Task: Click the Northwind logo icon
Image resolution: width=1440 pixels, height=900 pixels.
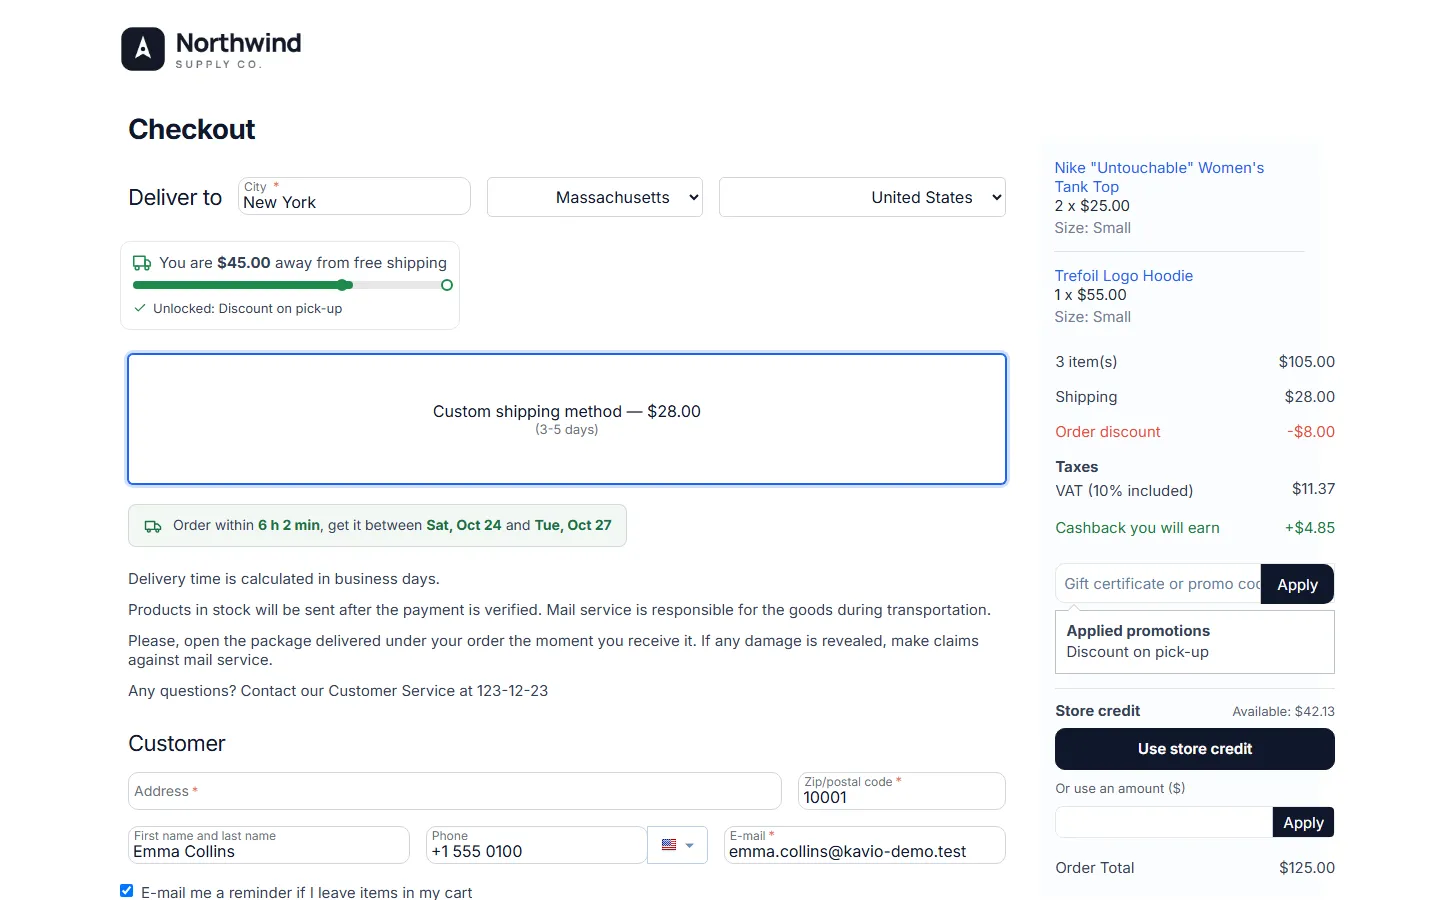Action: (143, 49)
